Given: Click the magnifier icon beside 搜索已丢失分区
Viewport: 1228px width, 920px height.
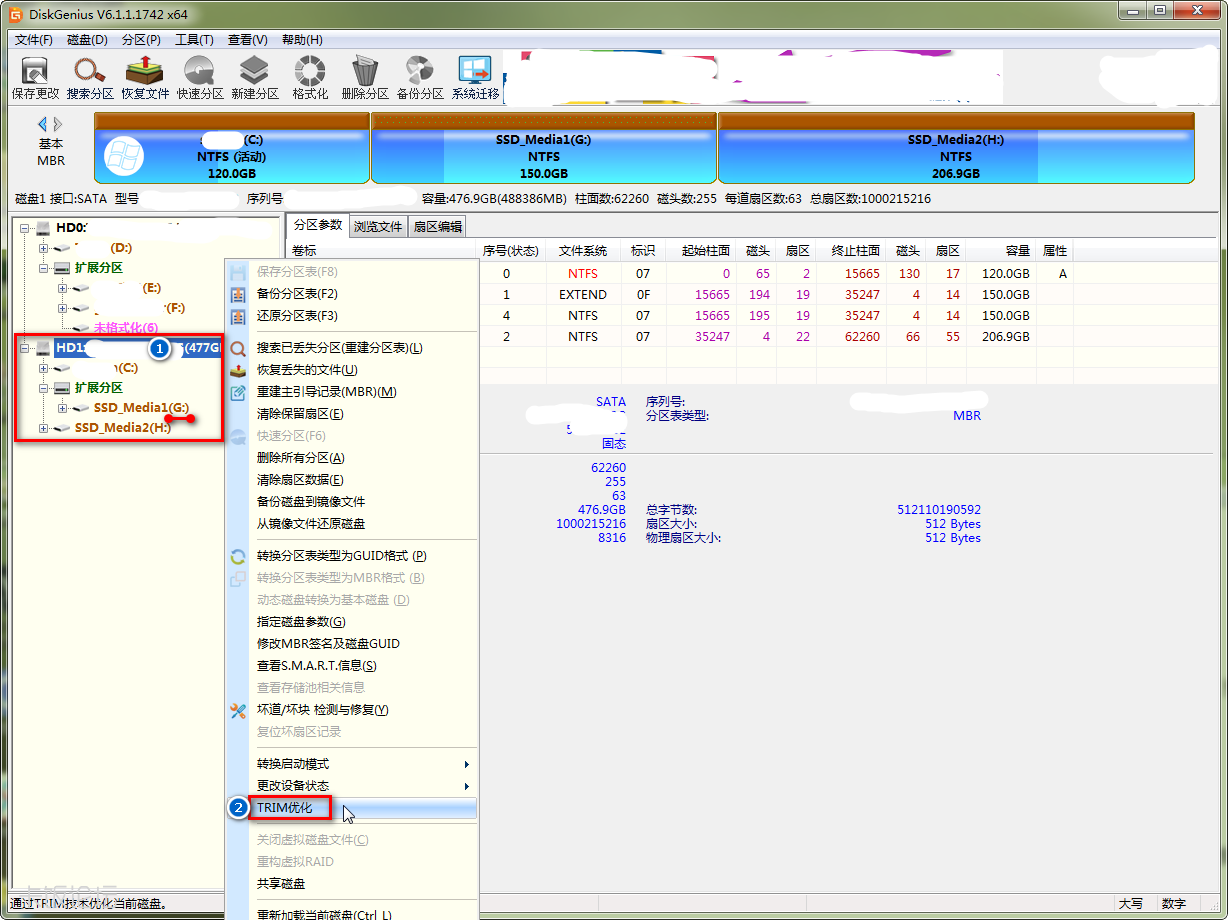Looking at the screenshot, I should [238, 348].
